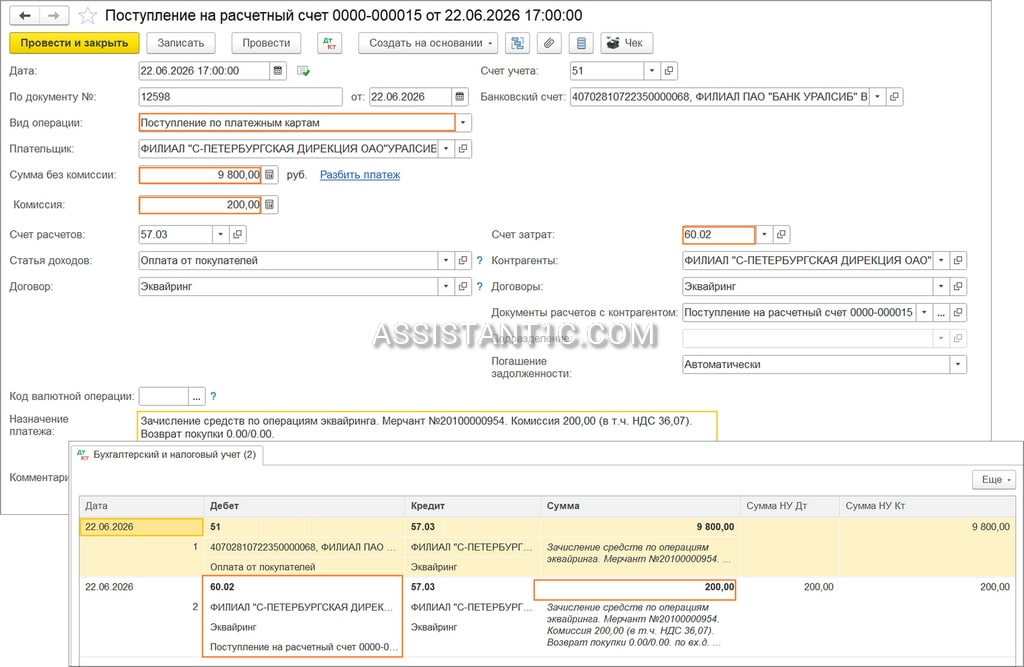This screenshot has width=1024, height=667.
Task: Show help for Статья доходов question mark
Action: (x=480, y=260)
